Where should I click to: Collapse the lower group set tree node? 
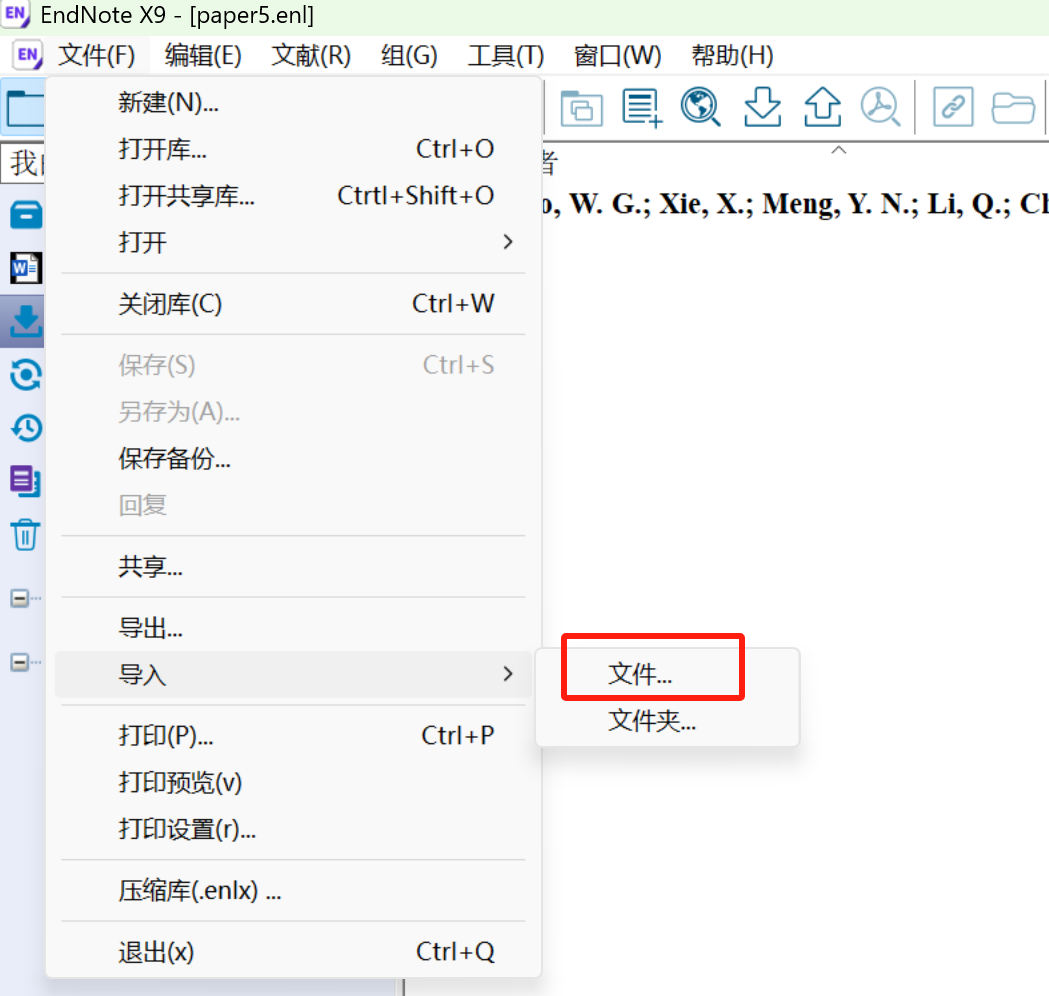[20, 663]
